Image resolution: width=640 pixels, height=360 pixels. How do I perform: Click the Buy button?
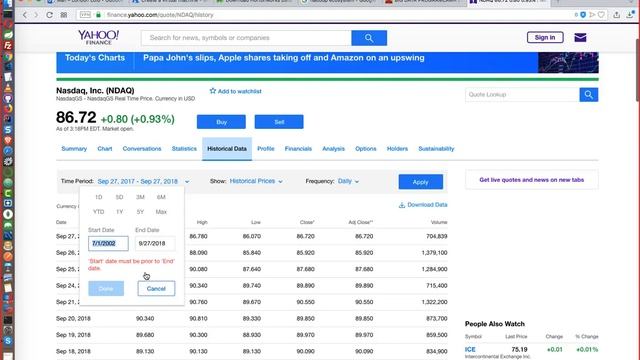[221, 122]
